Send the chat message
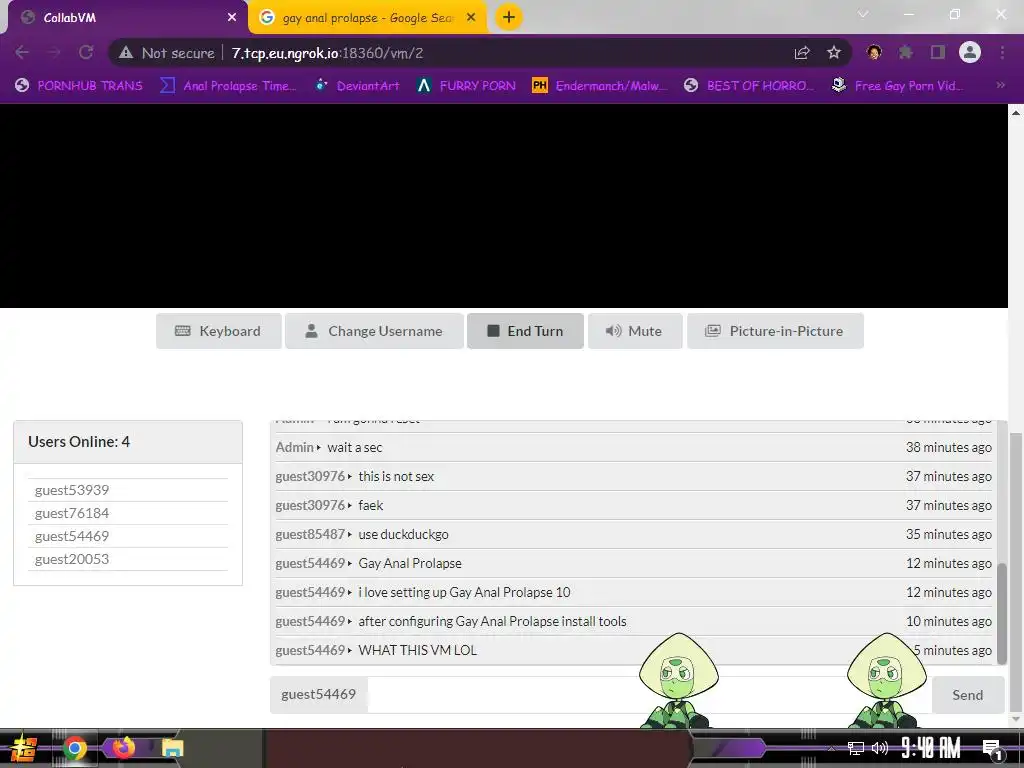Viewport: 1024px width, 768px height. [968, 695]
